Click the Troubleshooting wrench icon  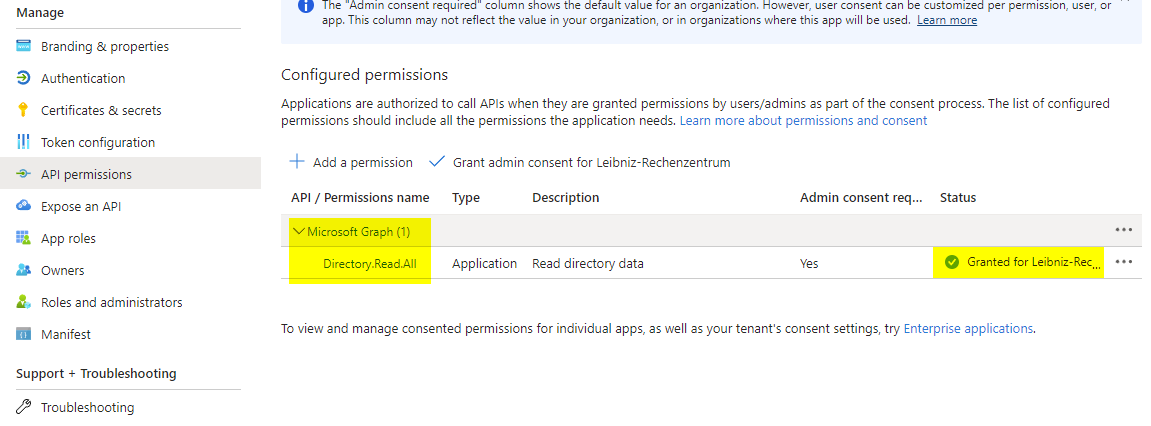click(23, 408)
